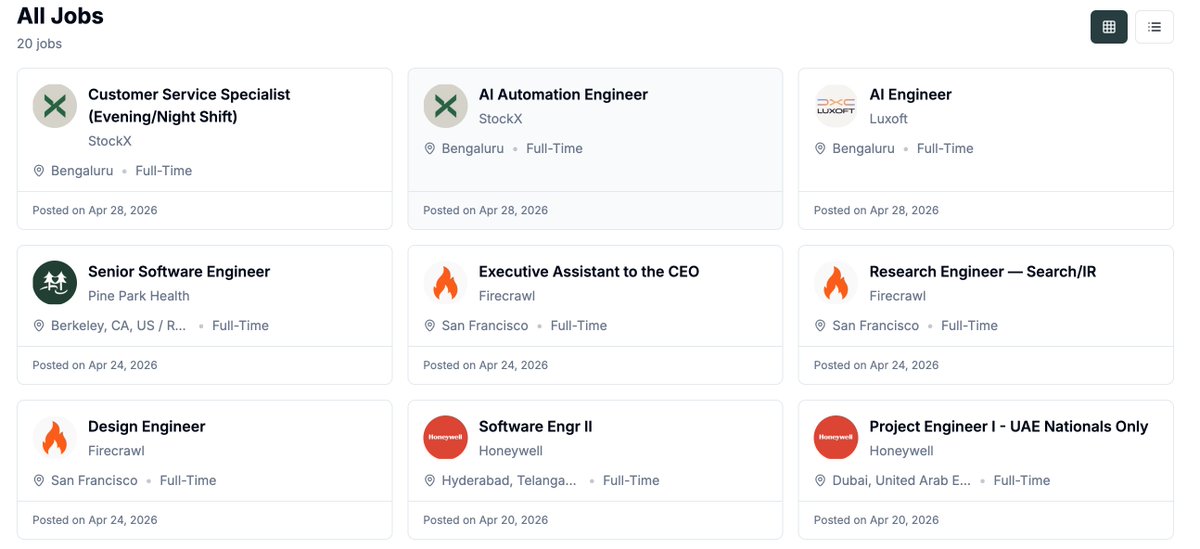Click location pin on AI Engineer card
Screen dimensions: 1200x549
click(x=821, y=149)
